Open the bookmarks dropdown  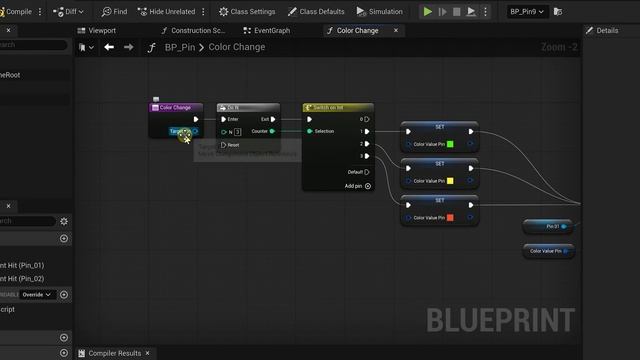[x=86, y=48]
